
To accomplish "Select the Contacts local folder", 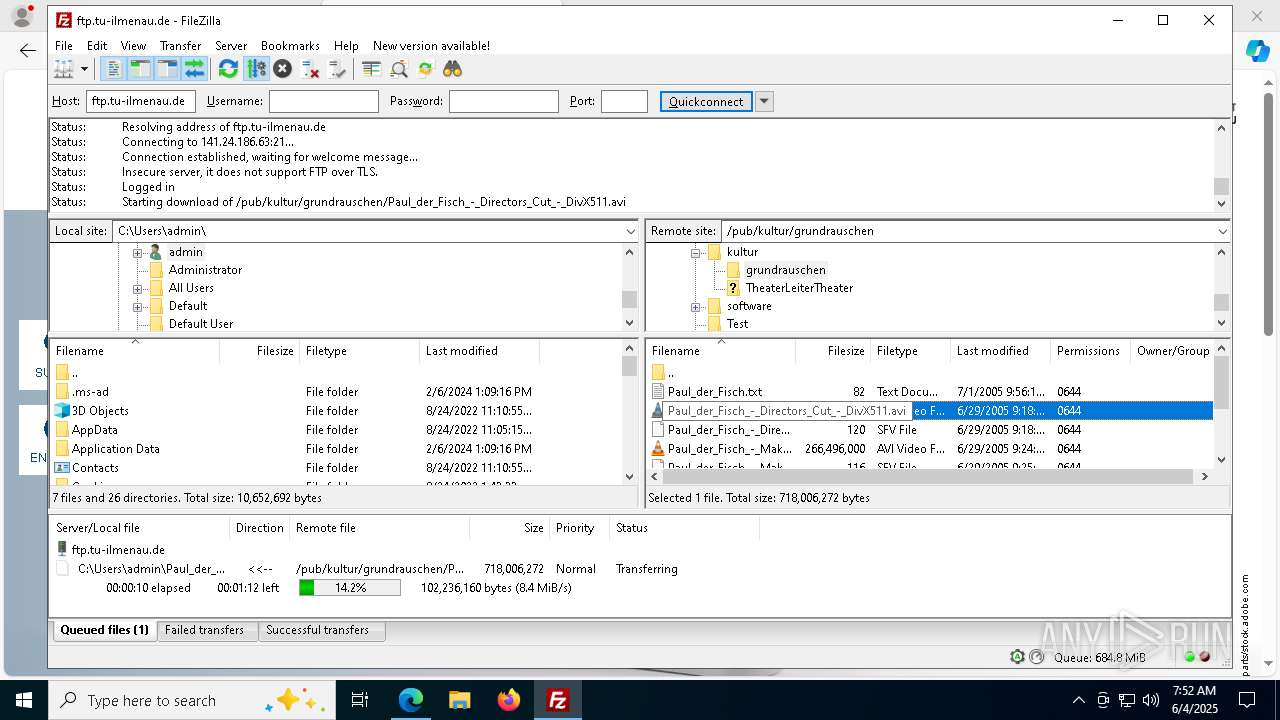I will click(x=95, y=468).
